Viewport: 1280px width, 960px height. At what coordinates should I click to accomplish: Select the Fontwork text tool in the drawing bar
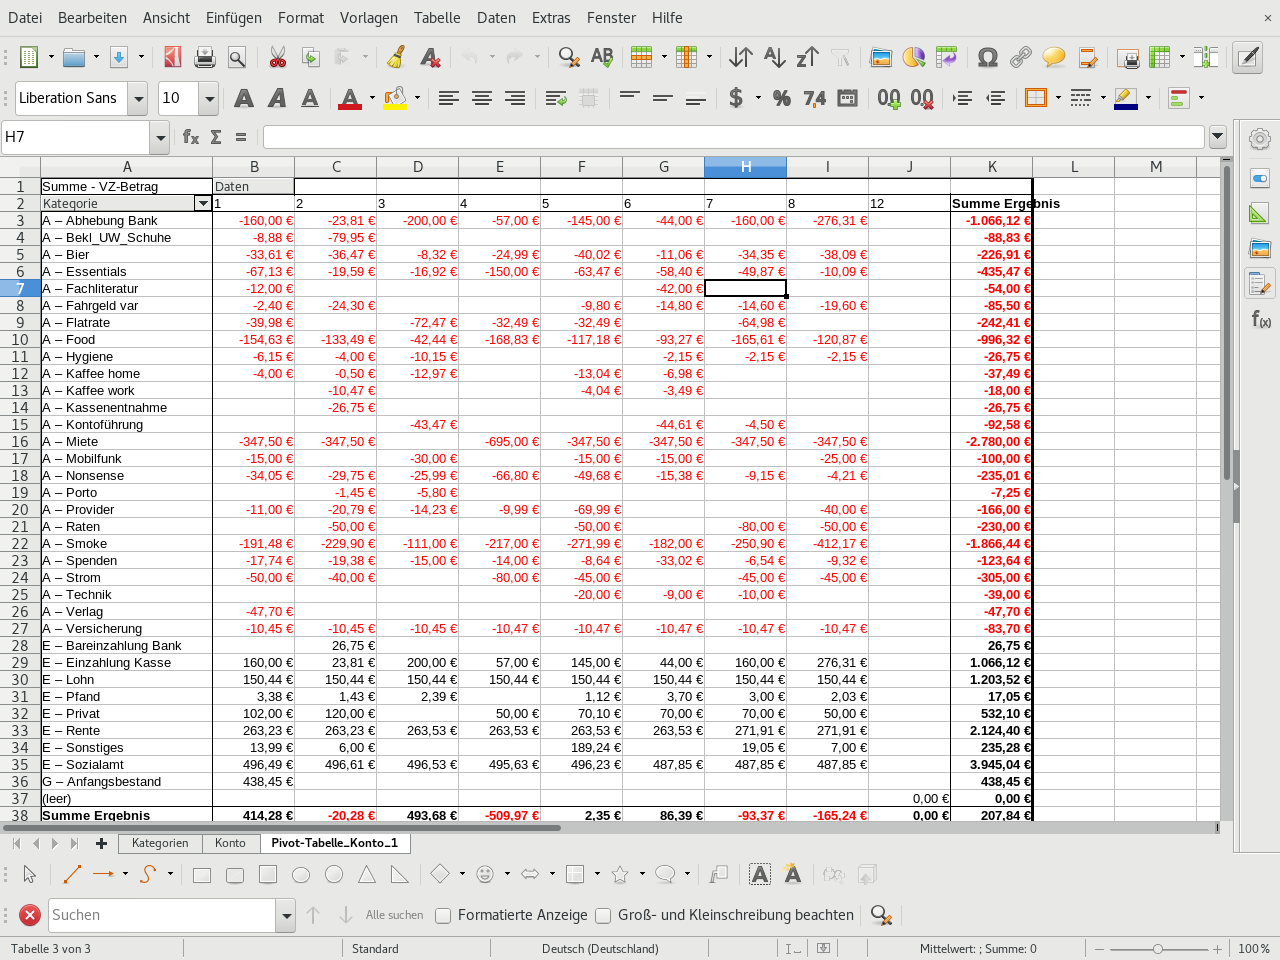(792, 875)
